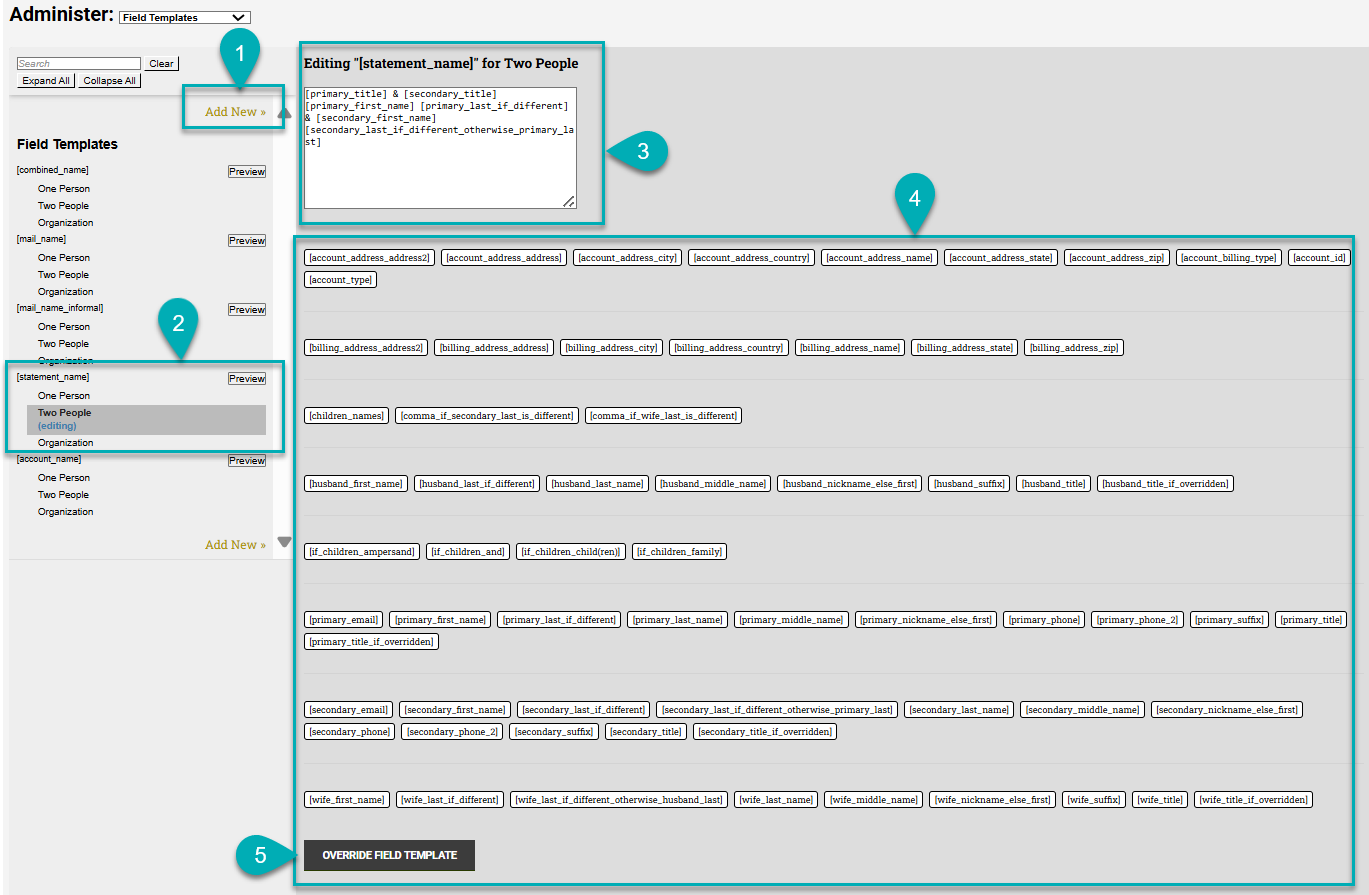
Task: Collapse All field templates
Action: [108, 80]
